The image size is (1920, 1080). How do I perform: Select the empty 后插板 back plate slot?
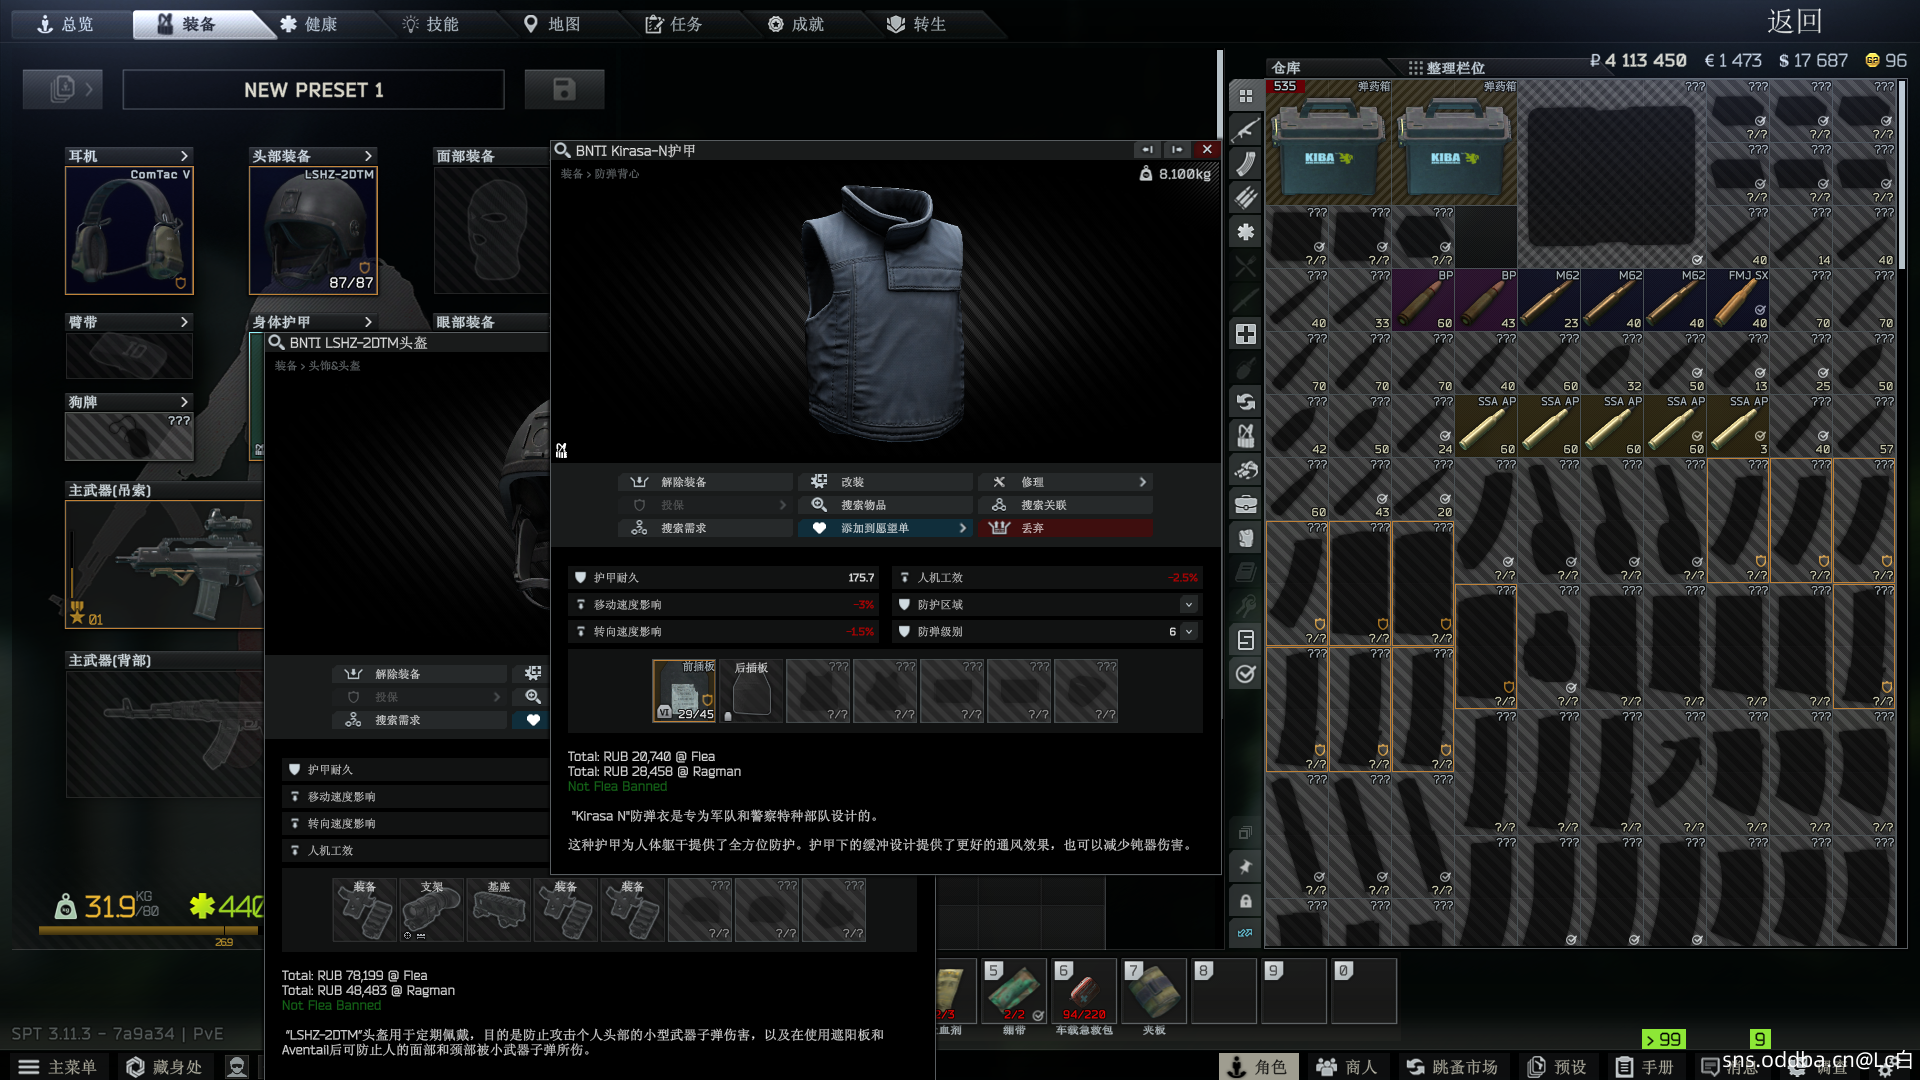(751, 690)
